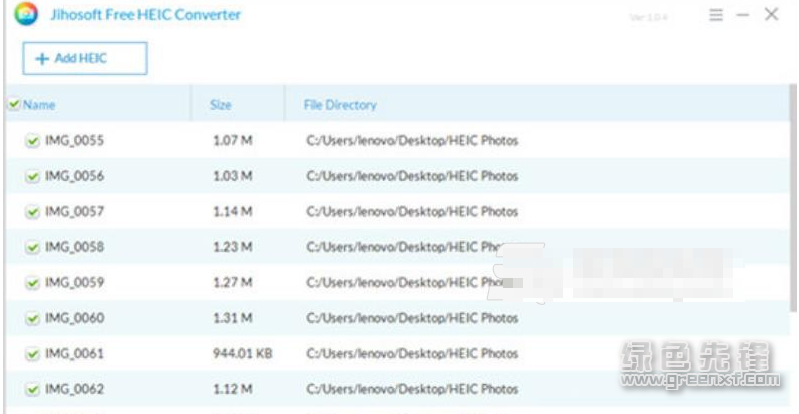Uncheck the IMG_0055 checkbox
Screen dimensions: 799x414
click(32, 141)
